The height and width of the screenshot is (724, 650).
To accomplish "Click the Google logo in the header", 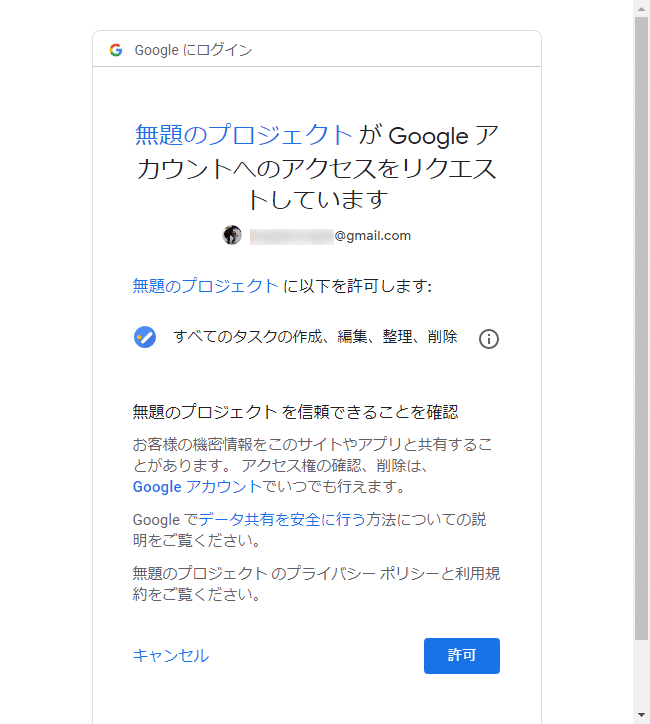I will [x=116, y=50].
